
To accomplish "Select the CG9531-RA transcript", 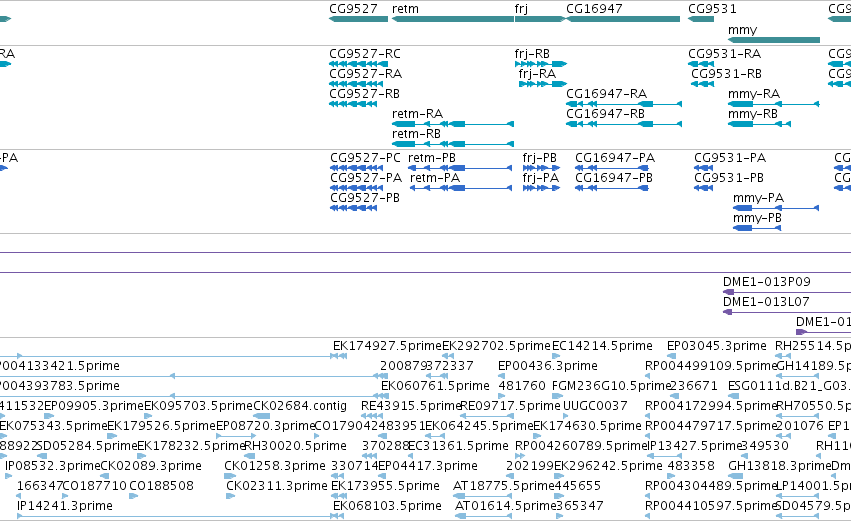I will click(x=701, y=63).
